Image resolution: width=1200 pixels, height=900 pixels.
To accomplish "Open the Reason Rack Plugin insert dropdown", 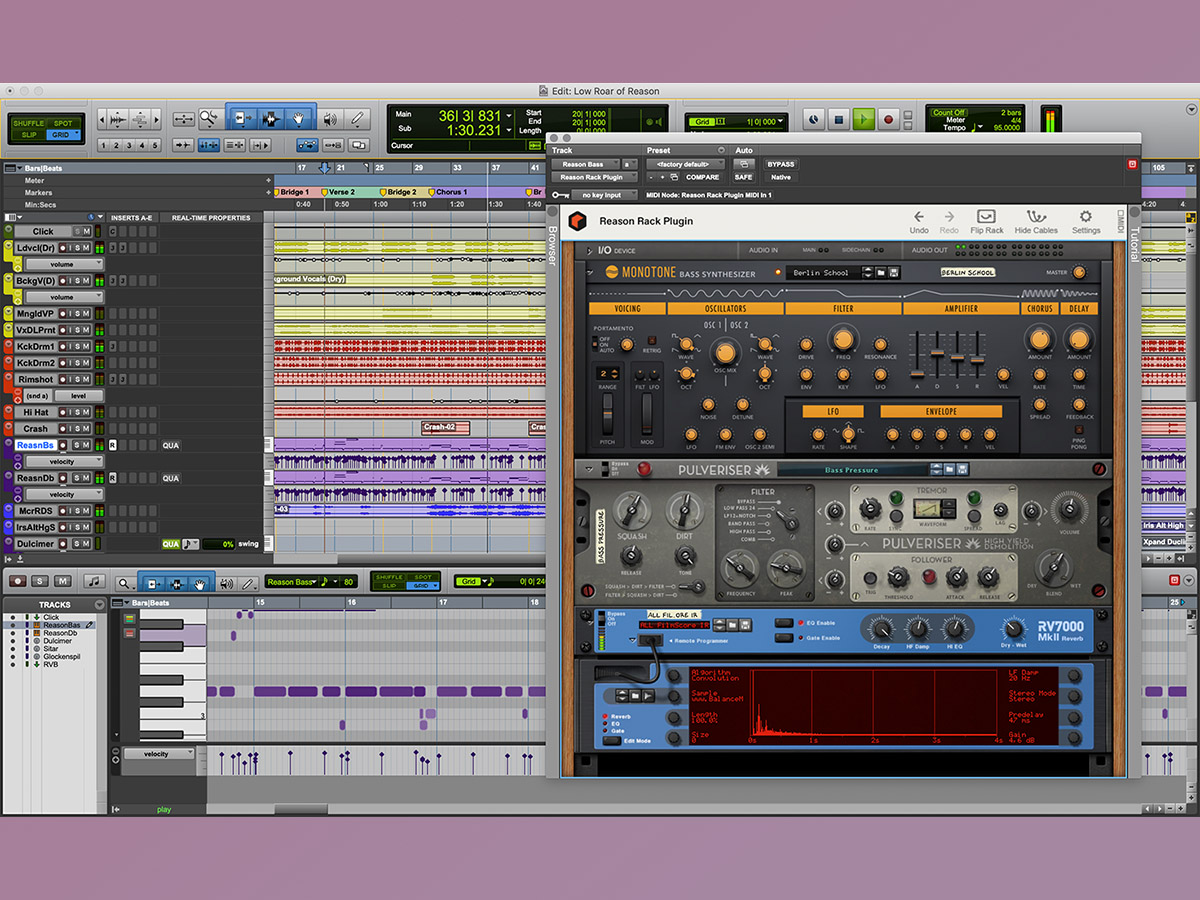I will coord(595,177).
